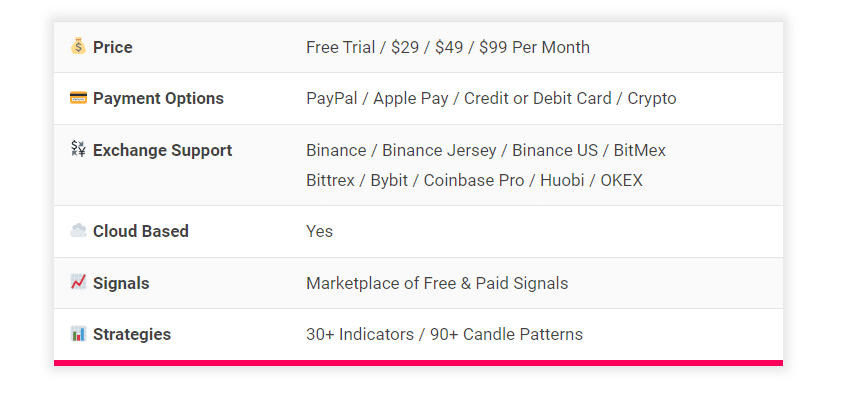
Task: Click the pink bar below the table
Action: (x=418, y=363)
